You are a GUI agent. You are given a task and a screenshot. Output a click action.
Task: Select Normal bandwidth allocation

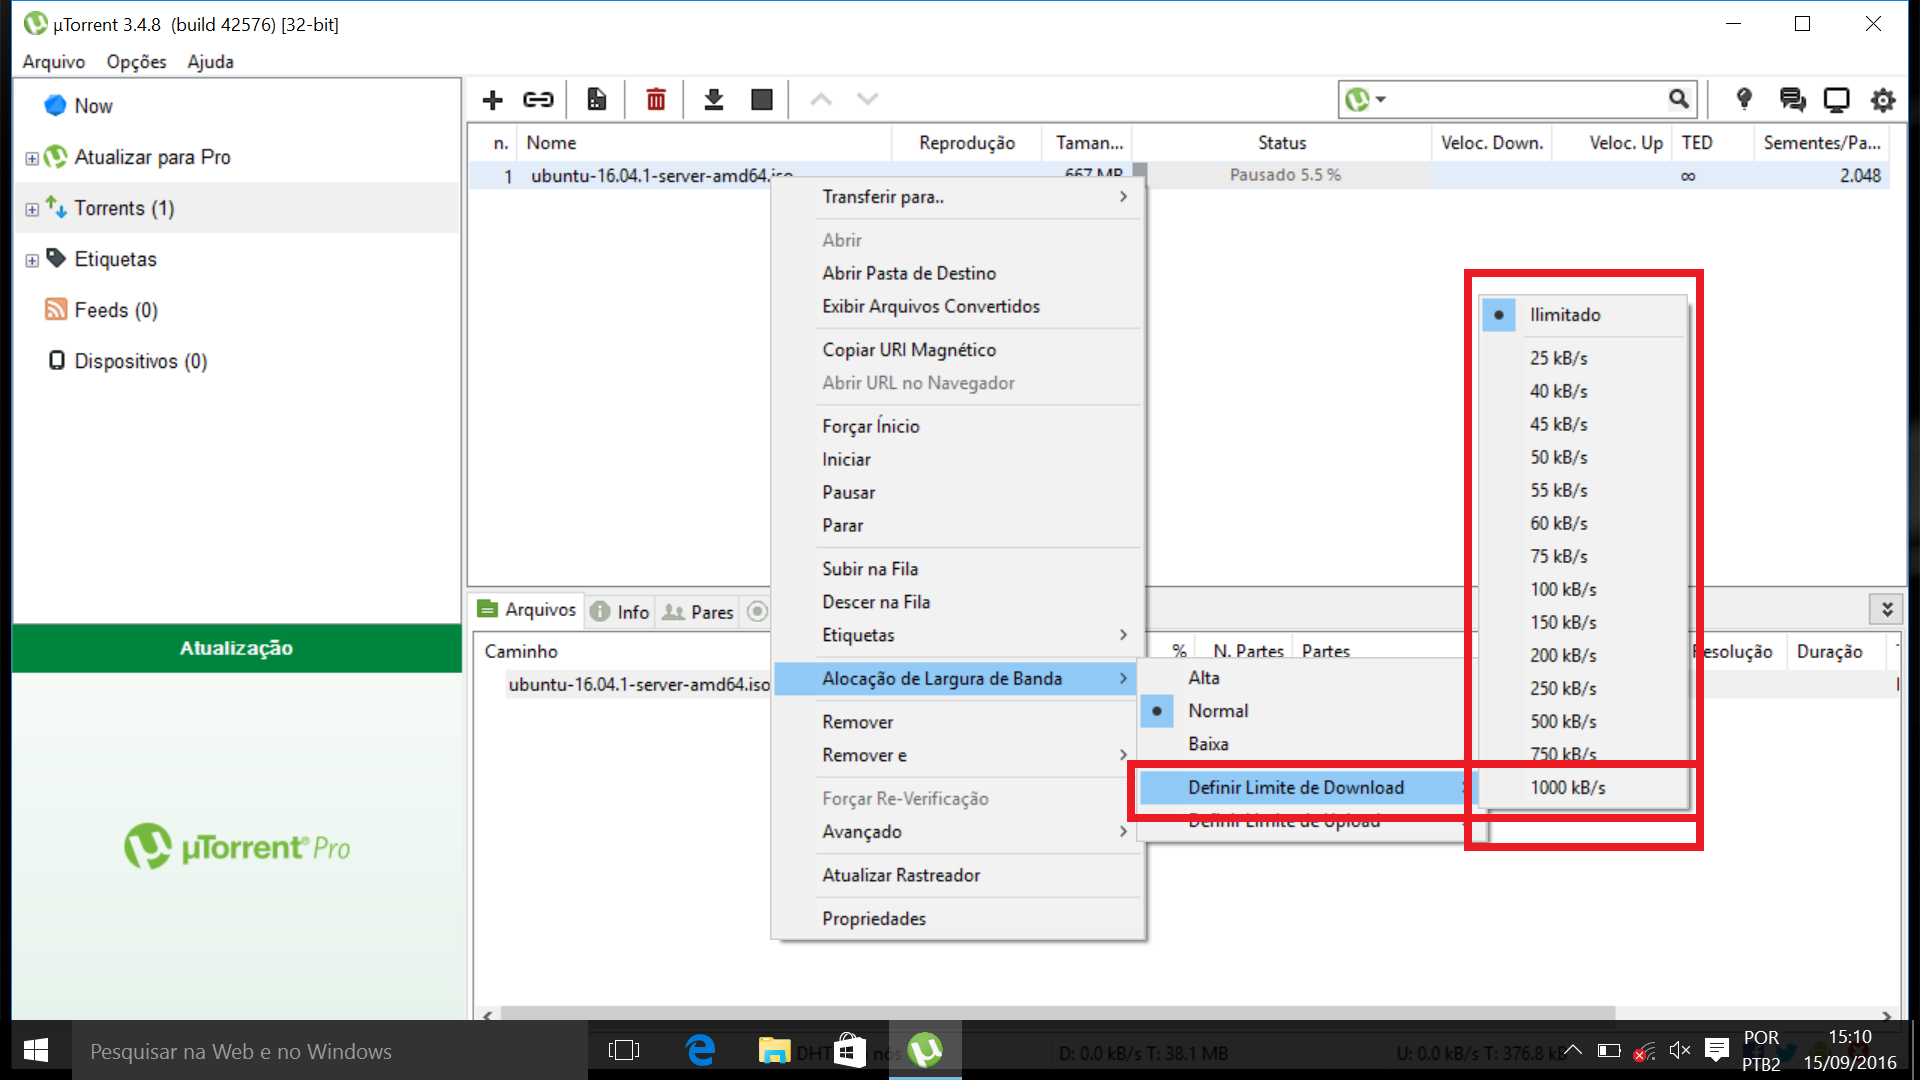(x=1215, y=709)
